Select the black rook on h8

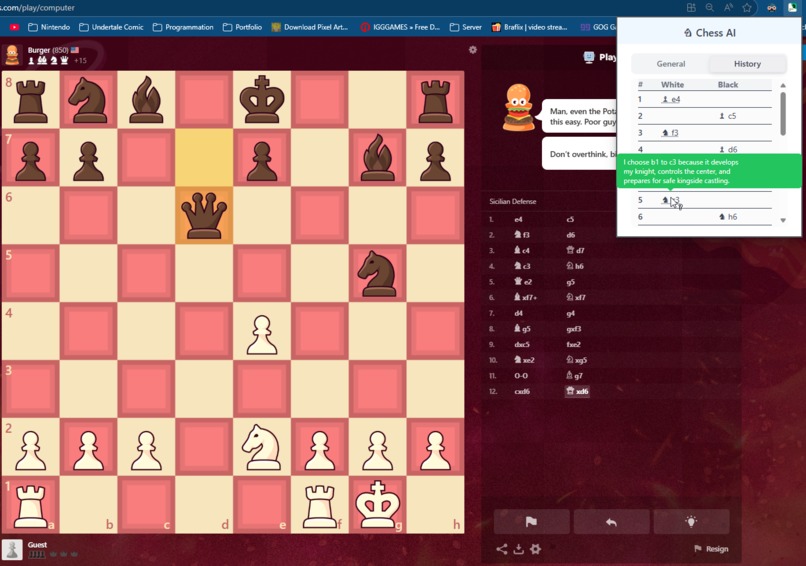click(x=435, y=100)
